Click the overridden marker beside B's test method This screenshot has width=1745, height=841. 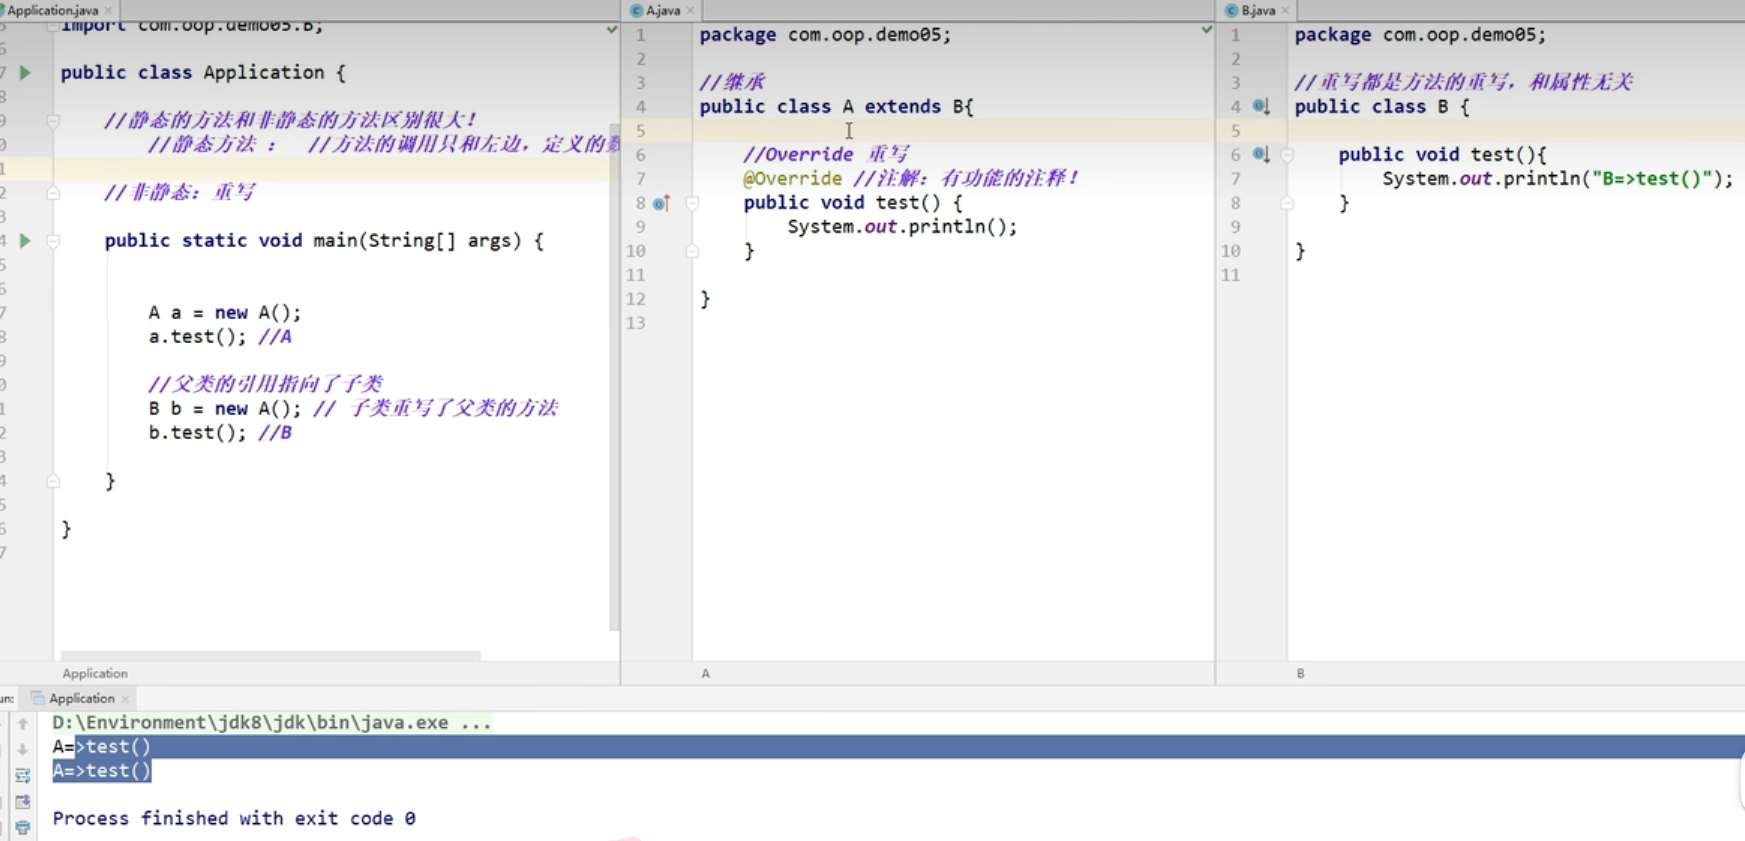click(1261, 154)
